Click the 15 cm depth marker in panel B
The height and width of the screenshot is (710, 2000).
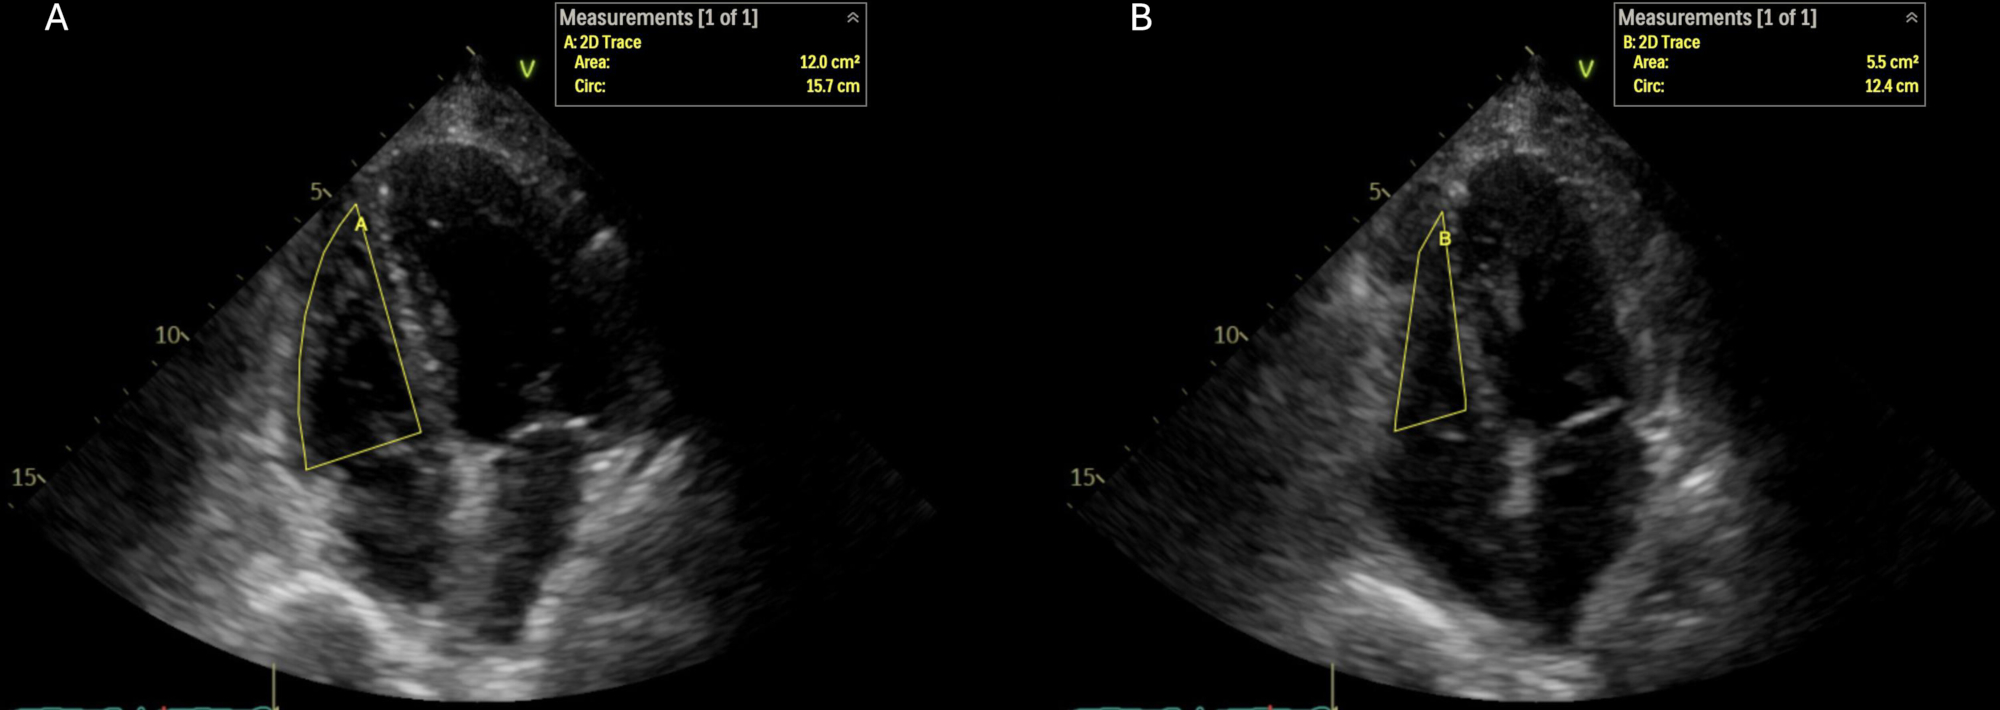pyautogui.click(x=1085, y=478)
